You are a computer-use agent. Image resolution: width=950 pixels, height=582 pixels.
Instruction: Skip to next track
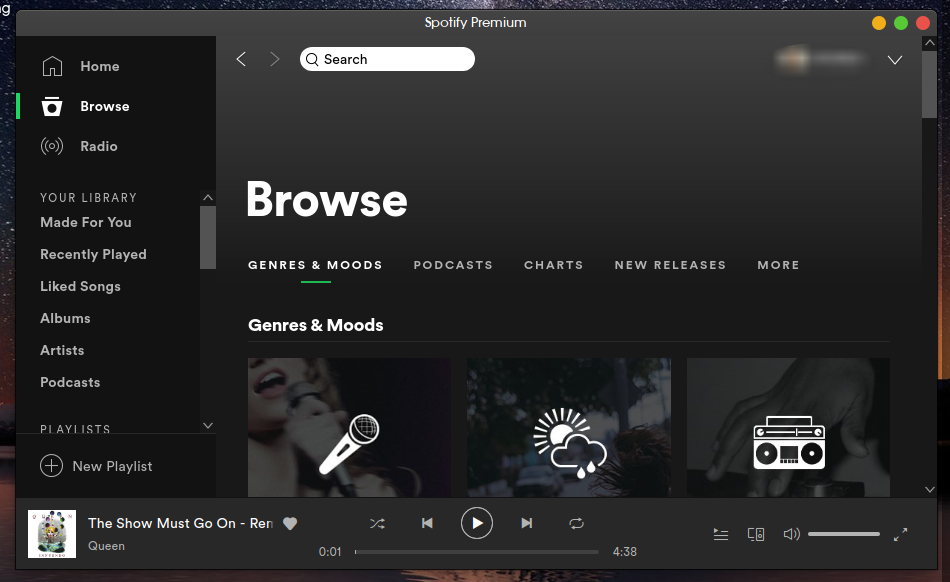(x=526, y=523)
